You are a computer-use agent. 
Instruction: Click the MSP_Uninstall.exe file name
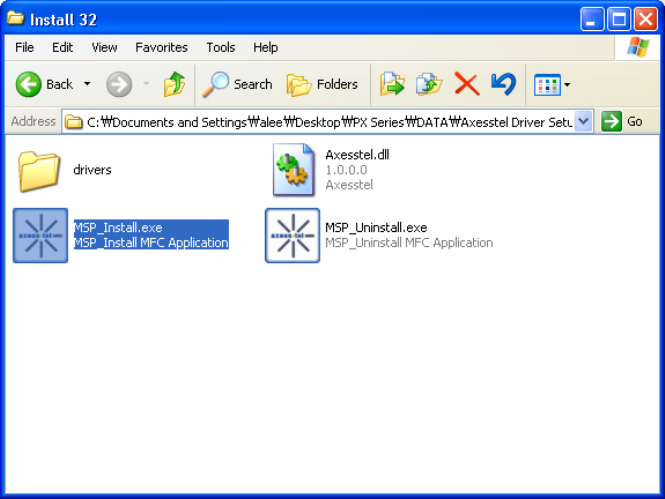click(376, 228)
